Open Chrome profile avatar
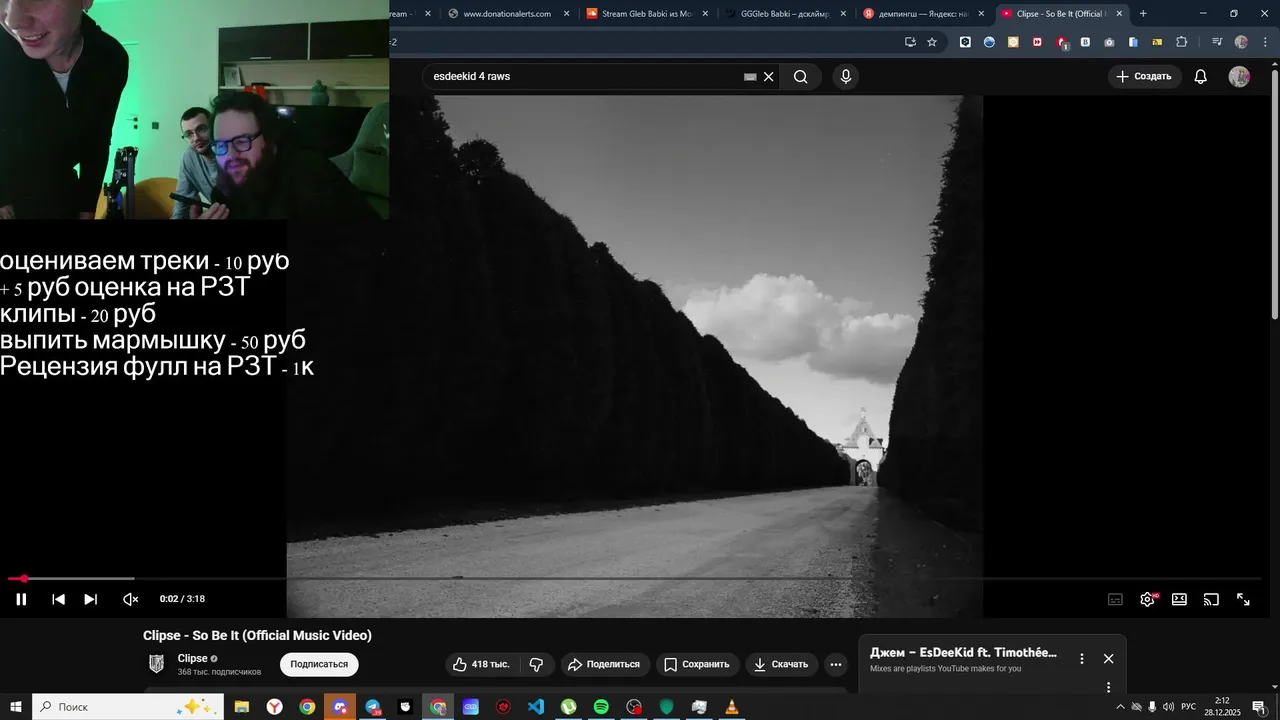The height and width of the screenshot is (720, 1280). (x=1241, y=42)
